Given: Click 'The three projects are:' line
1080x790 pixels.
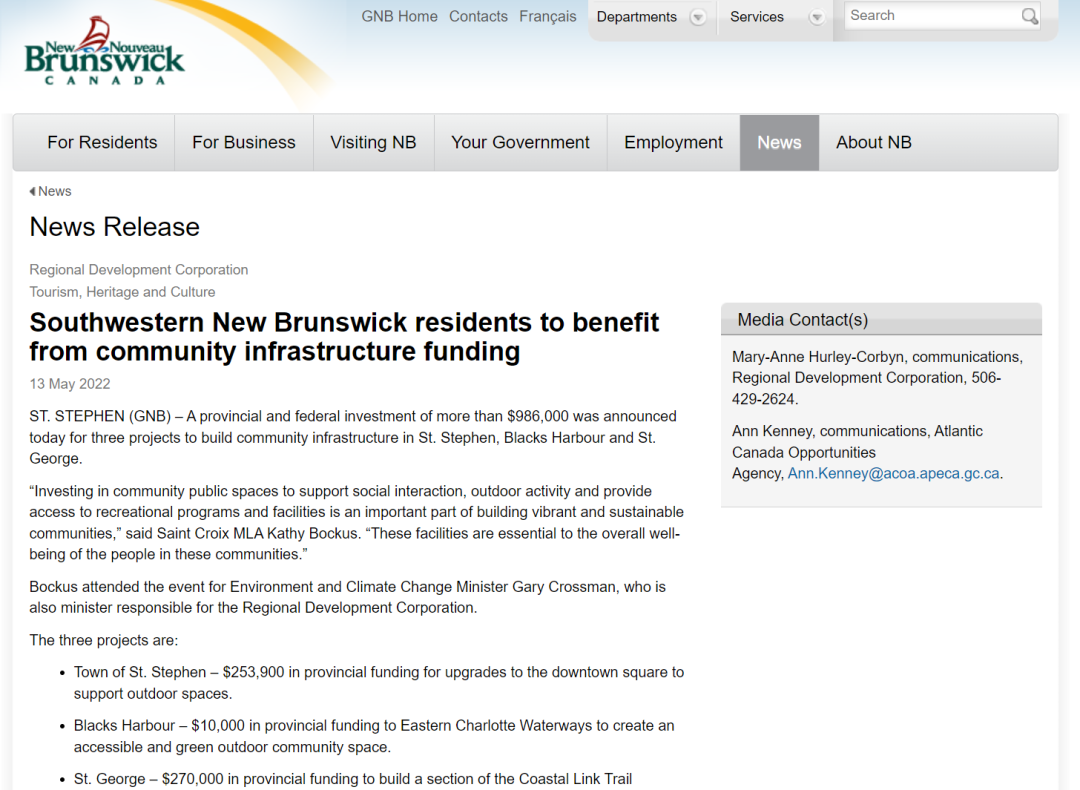Looking at the screenshot, I should (103, 641).
